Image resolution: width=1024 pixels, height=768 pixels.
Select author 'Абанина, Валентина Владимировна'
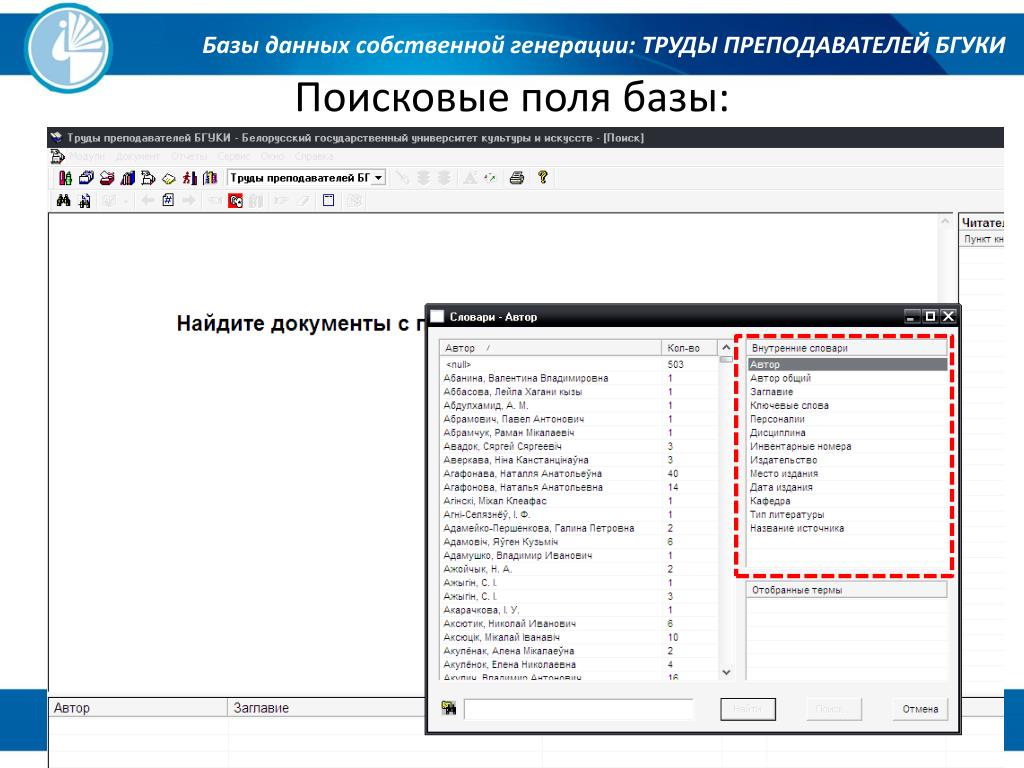(x=579, y=378)
